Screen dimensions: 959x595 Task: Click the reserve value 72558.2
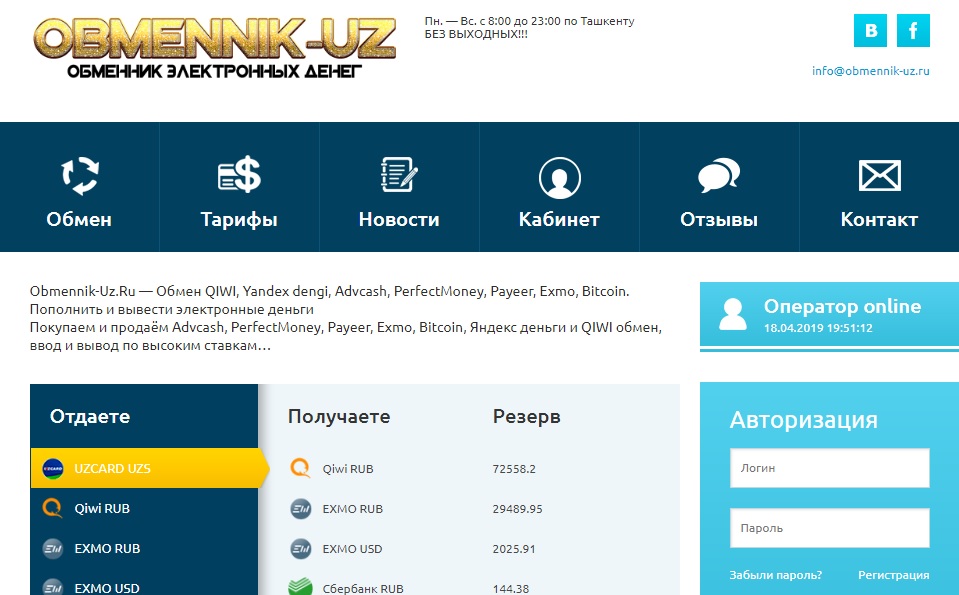(x=514, y=469)
